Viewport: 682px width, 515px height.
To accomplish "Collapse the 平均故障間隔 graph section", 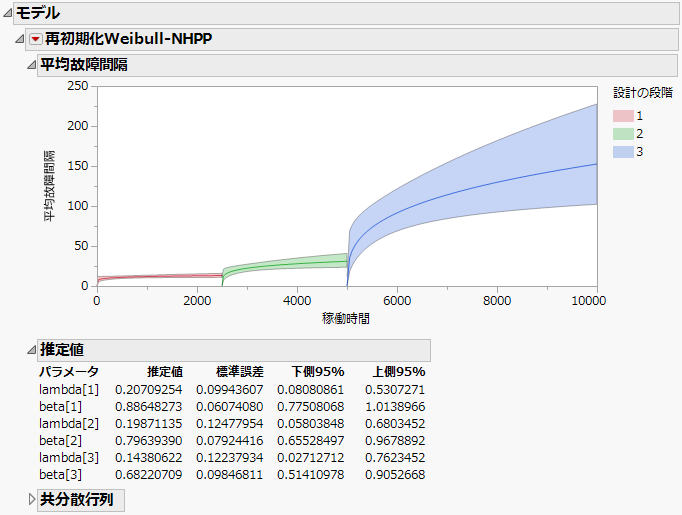I will click(31, 65).
